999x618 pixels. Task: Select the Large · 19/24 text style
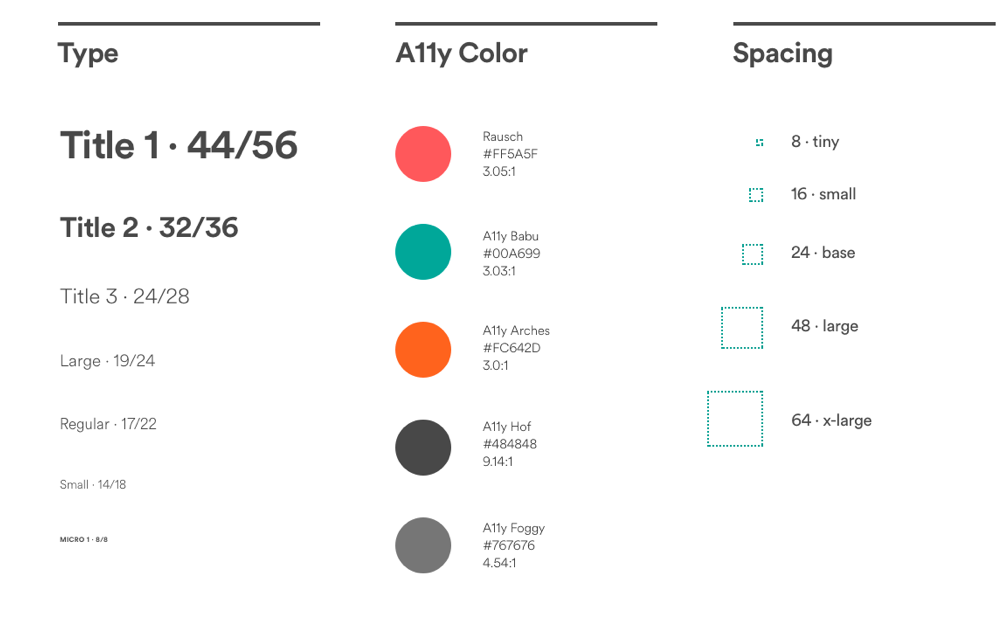pyautogui.click(x=108, y=361)
